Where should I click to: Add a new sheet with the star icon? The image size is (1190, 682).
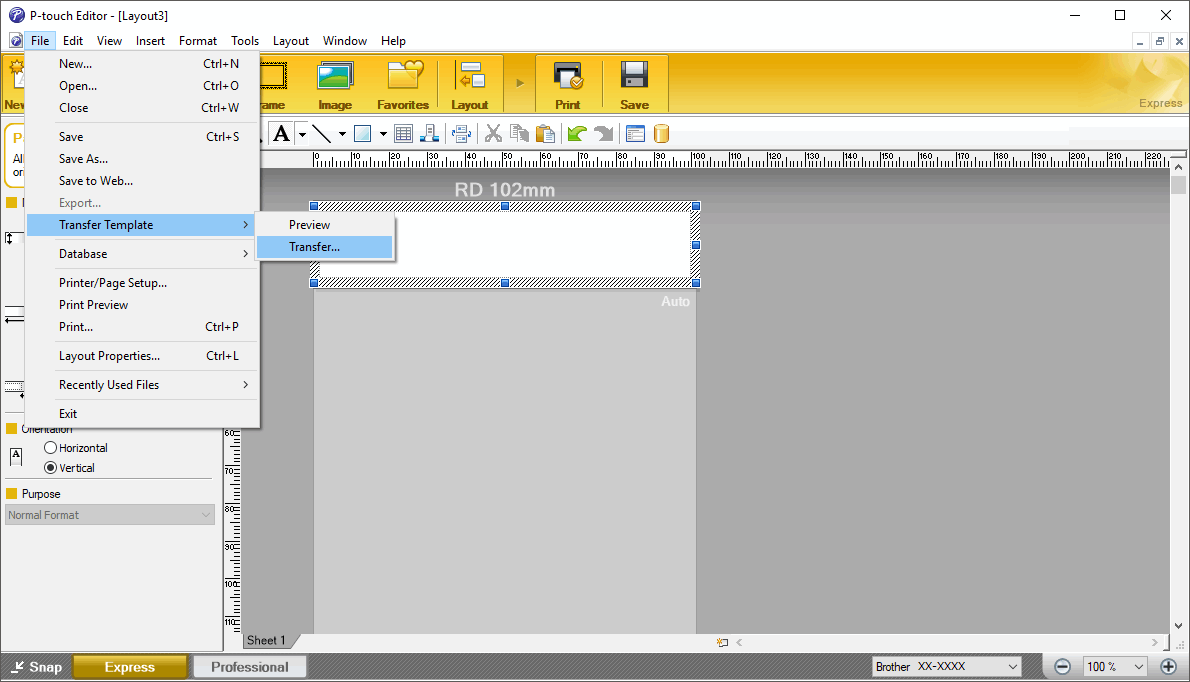click(722, 643)
